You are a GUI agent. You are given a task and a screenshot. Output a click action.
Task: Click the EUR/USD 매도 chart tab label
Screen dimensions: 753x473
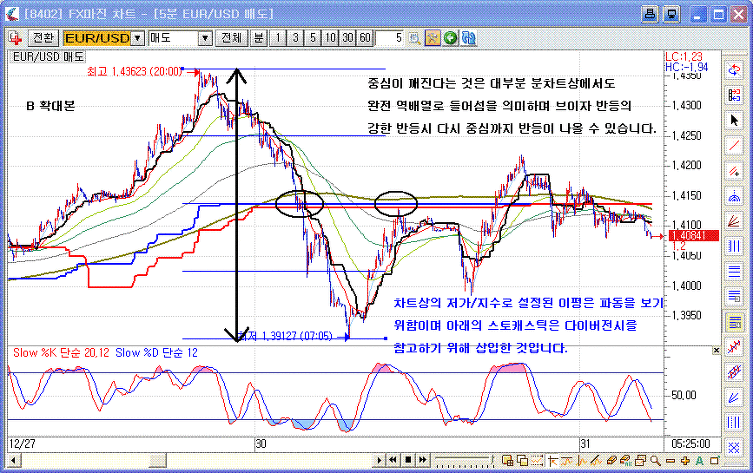(48, 57)
